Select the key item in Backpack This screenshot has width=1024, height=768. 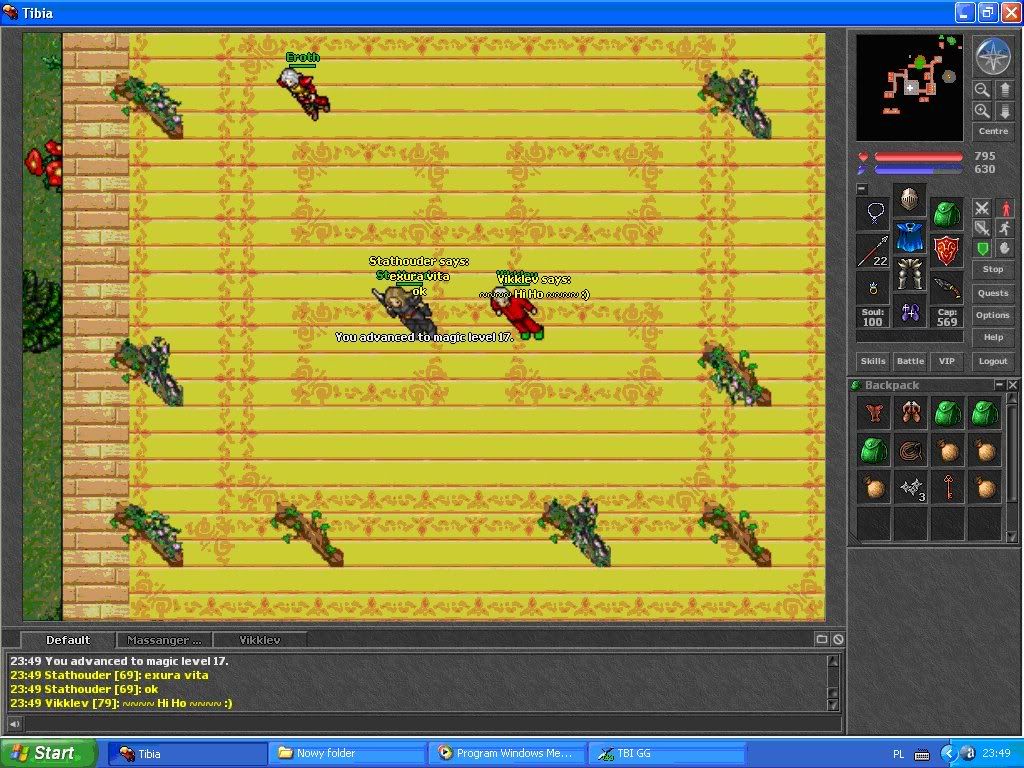click(948, 488)
